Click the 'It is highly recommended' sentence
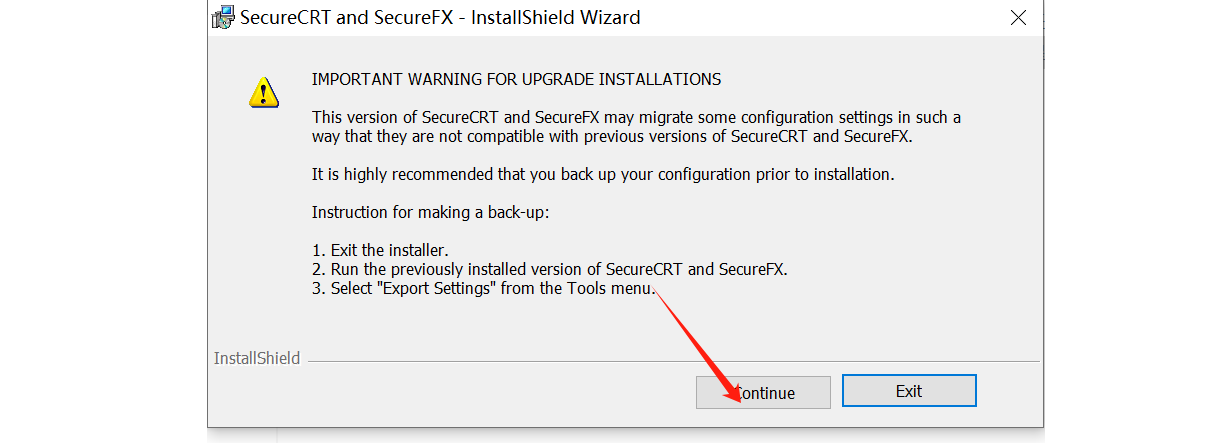The width and height of the screenshot is (1210, 443). coord(602,174)
